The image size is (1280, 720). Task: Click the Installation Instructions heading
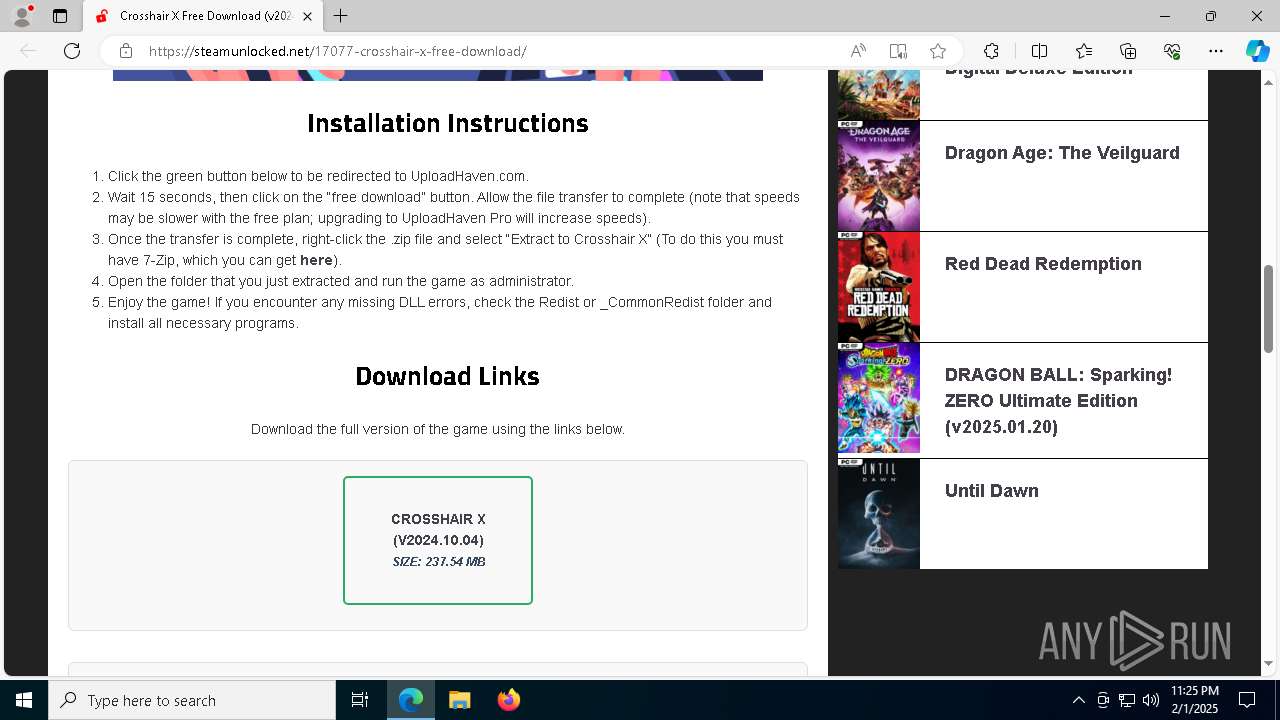click(448, 123)
